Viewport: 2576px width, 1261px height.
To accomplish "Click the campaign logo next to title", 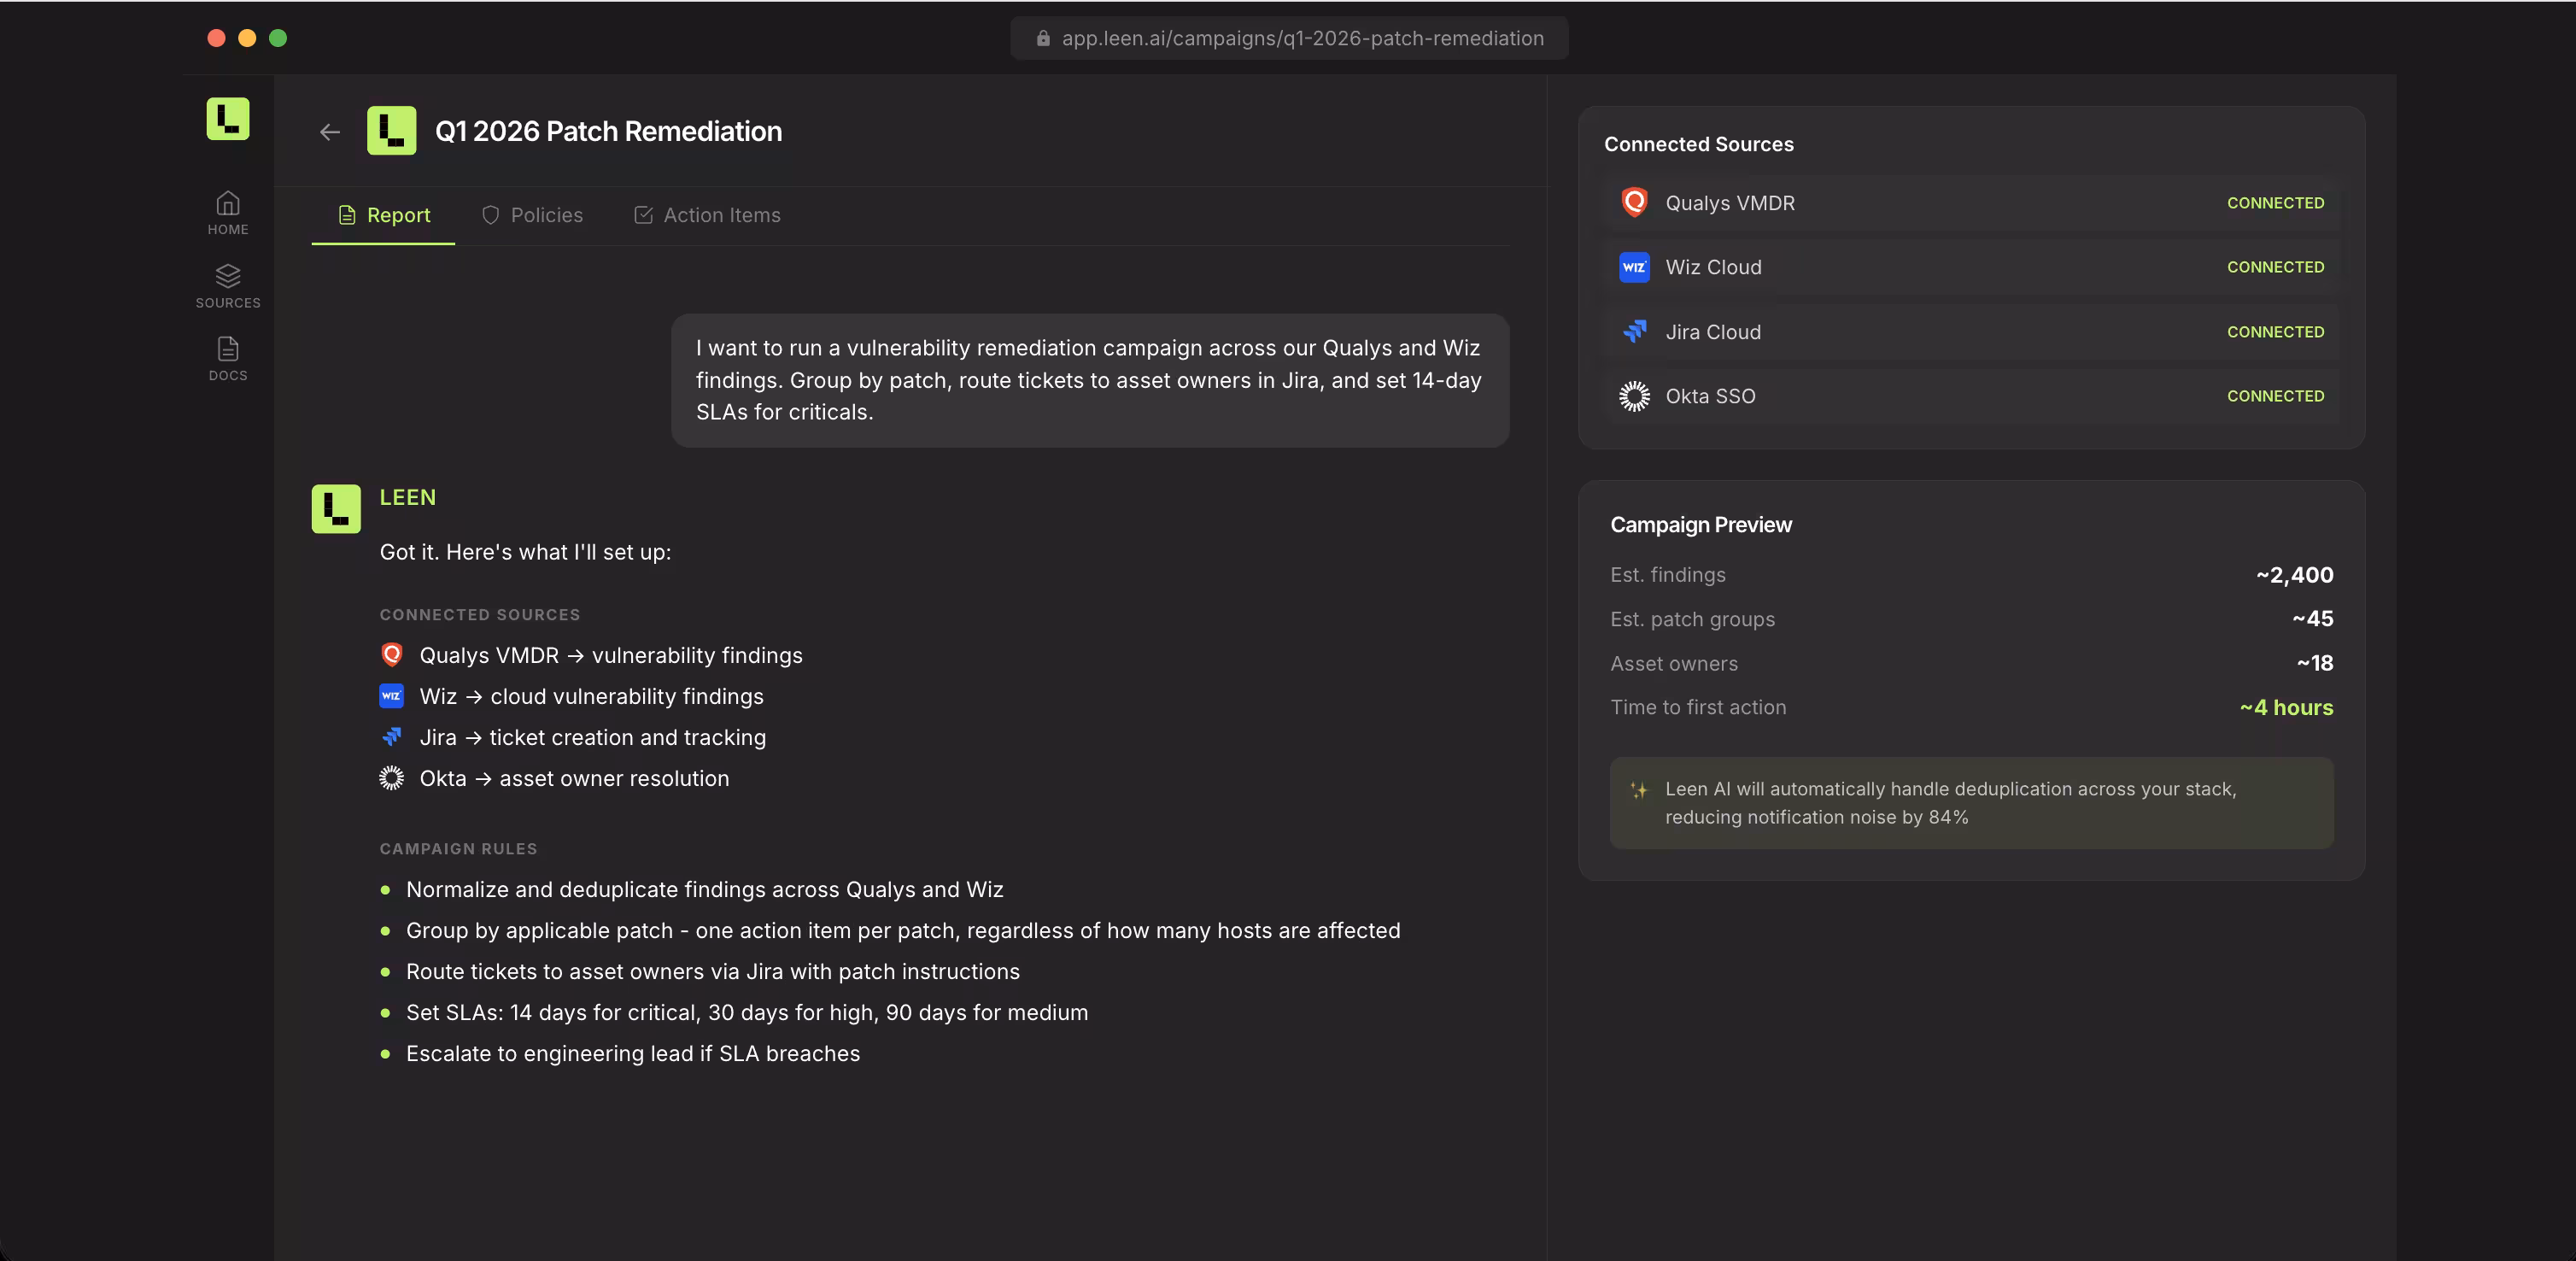I will coord(391,131).
